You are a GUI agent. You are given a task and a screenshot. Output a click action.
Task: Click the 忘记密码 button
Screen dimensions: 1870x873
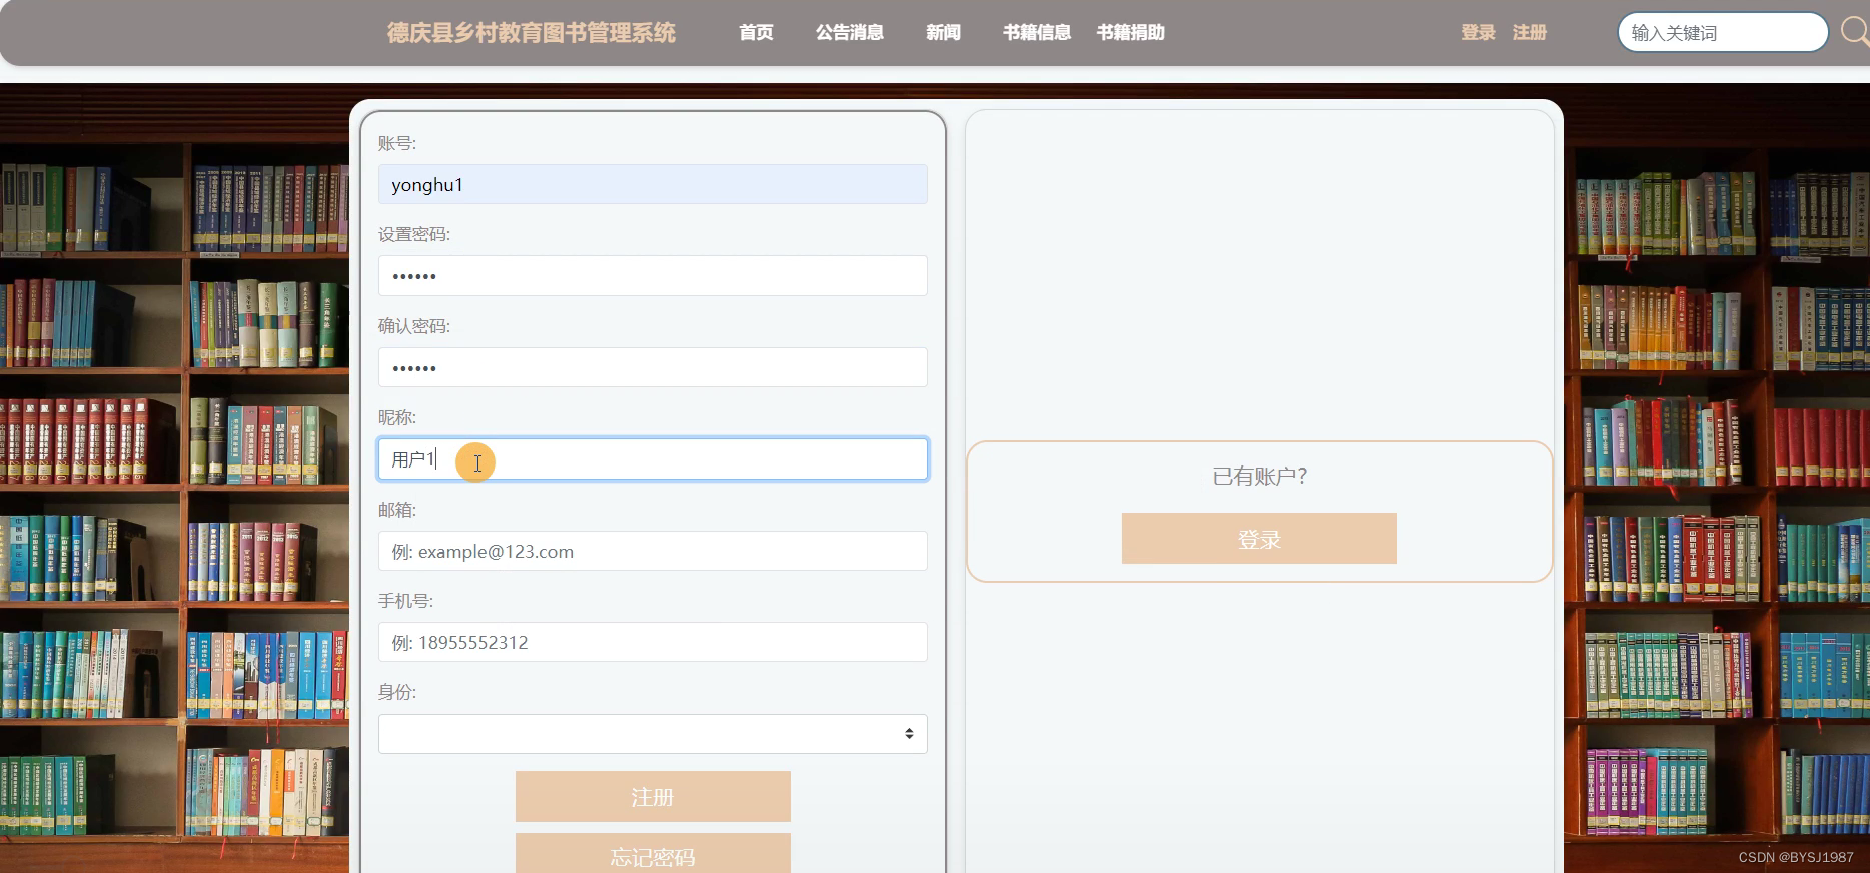[x=653, y=855]
